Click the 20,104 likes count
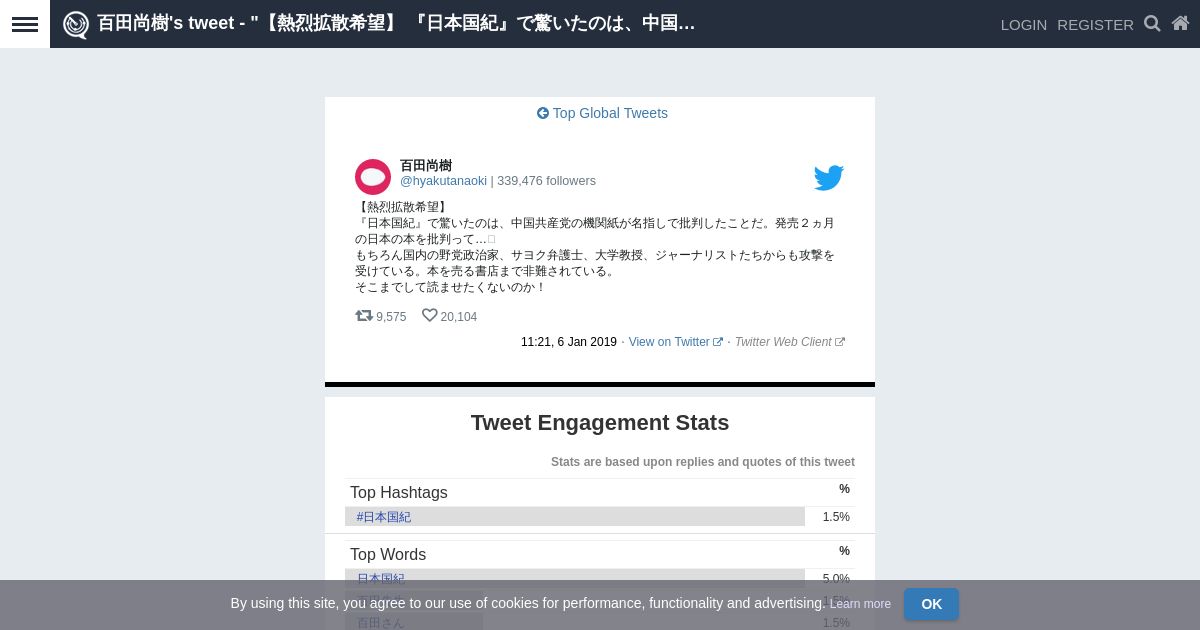The width and height of the screenshot is (1200, 630). click(x=459, y=317)
